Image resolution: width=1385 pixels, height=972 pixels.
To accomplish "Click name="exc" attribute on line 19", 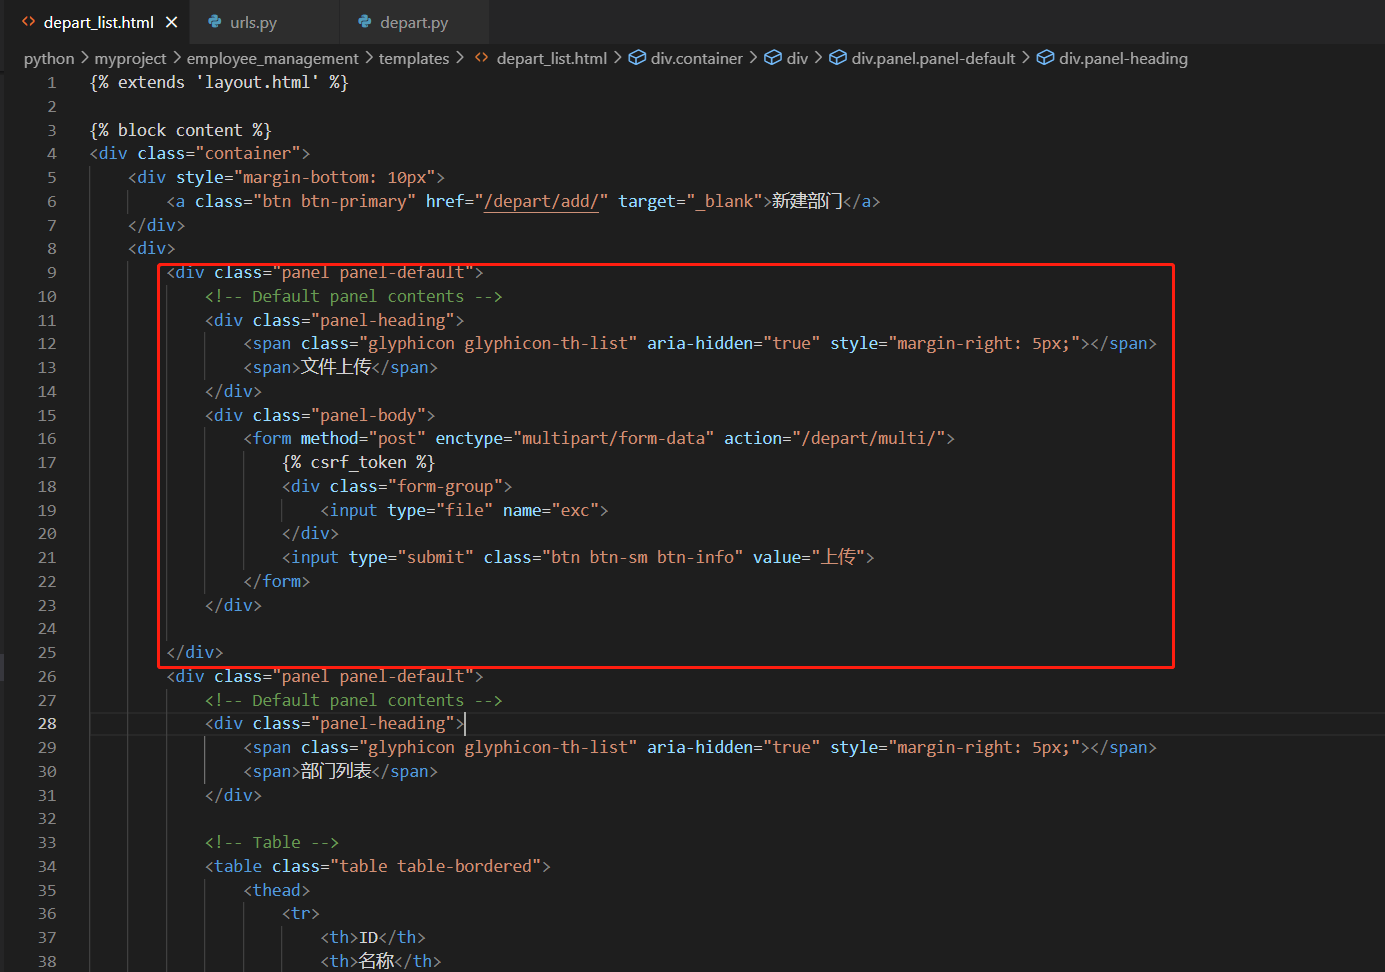I will (x=550, y=510).
